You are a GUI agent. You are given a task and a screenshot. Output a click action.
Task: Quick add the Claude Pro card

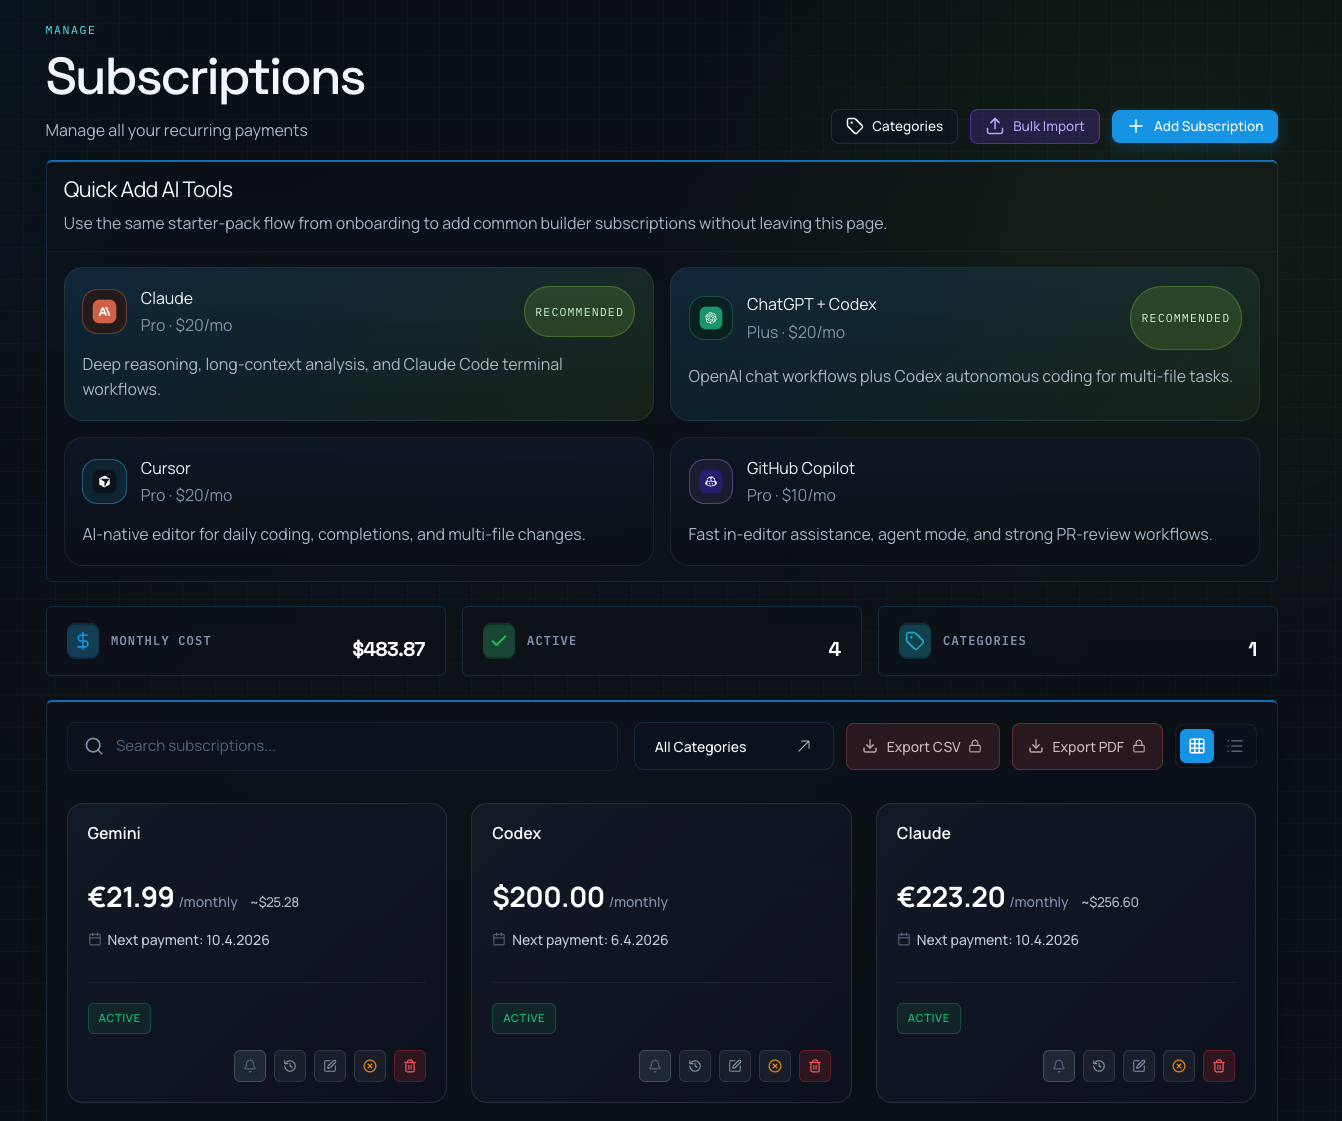point(359,344)
